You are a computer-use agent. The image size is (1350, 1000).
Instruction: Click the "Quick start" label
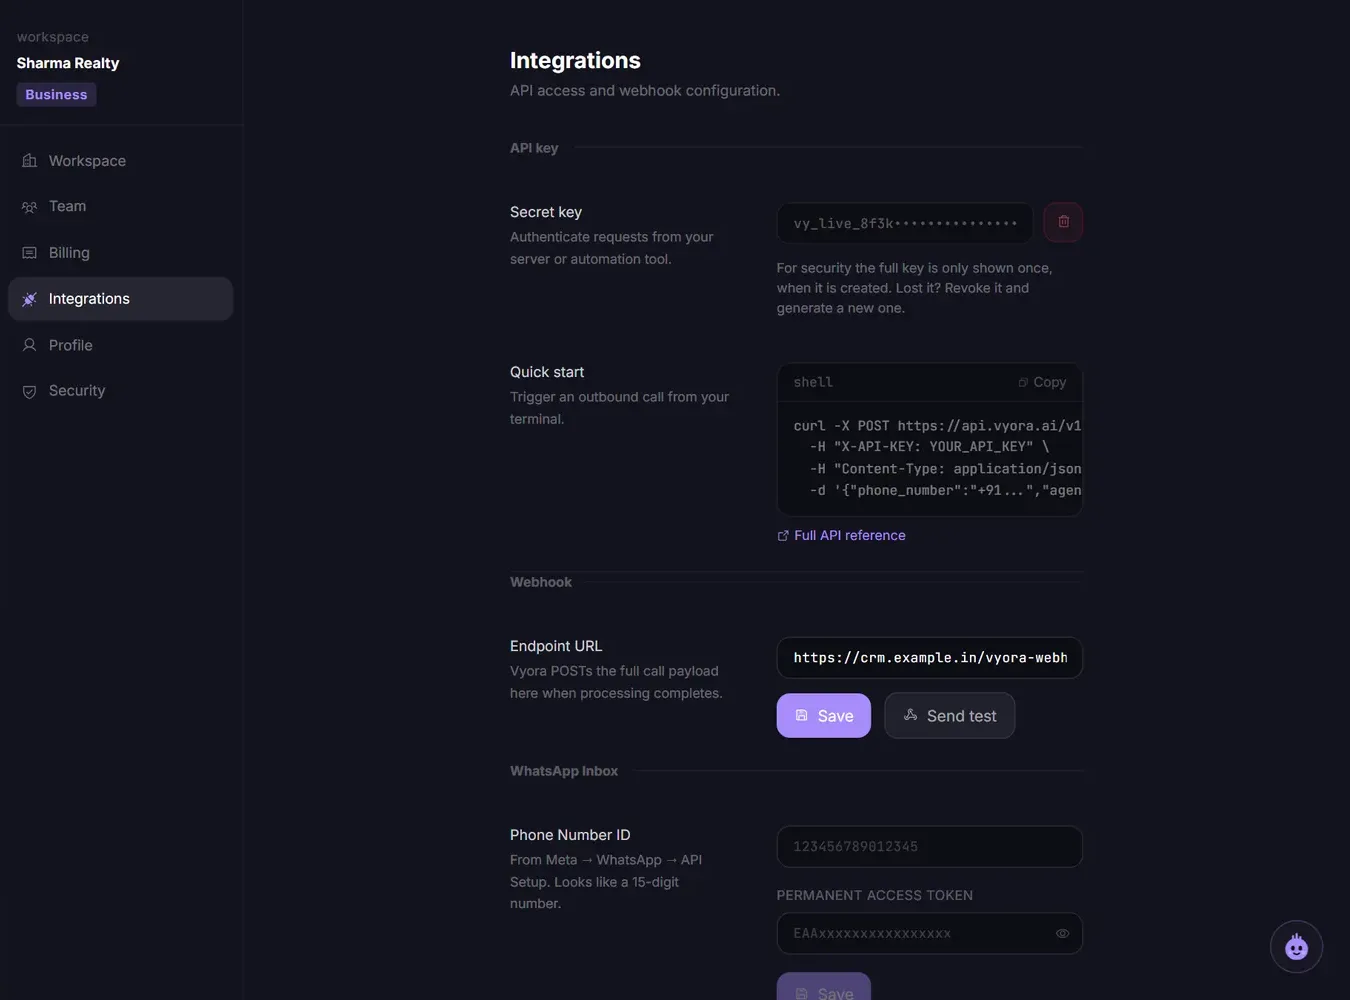pos(547,372)
